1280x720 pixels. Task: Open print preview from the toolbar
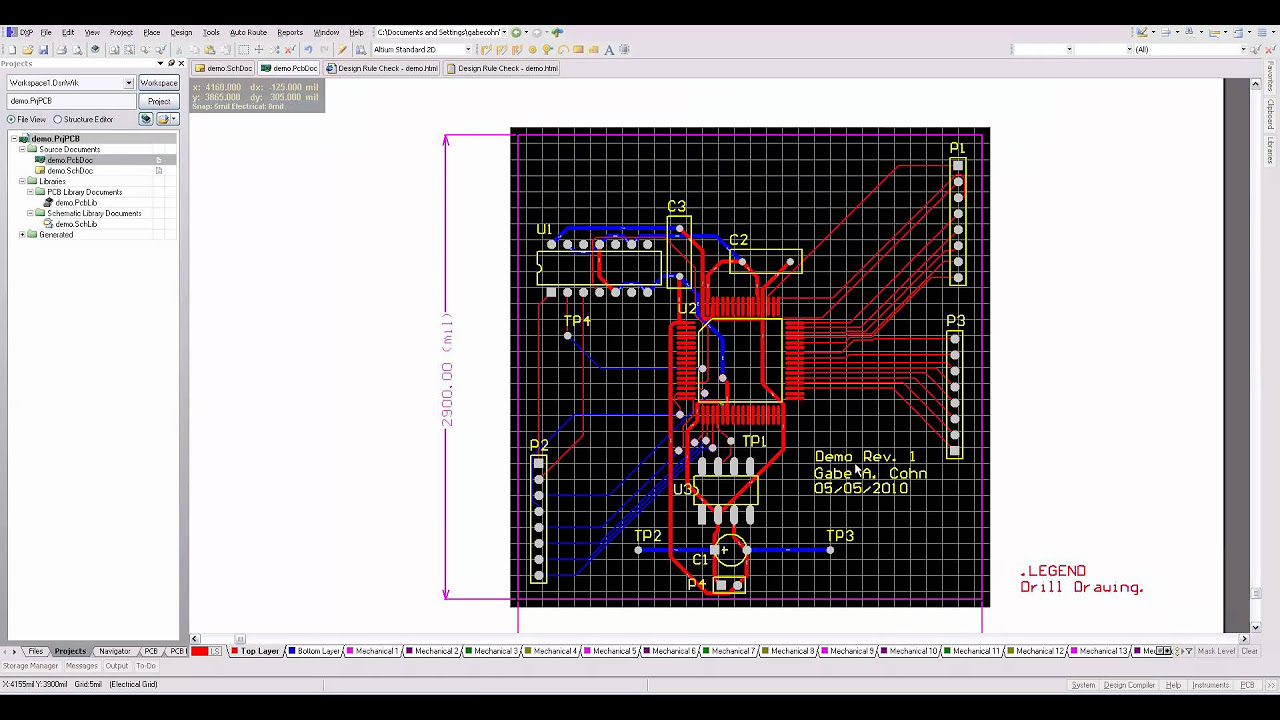pyautogui.click(x=77, y=49)
